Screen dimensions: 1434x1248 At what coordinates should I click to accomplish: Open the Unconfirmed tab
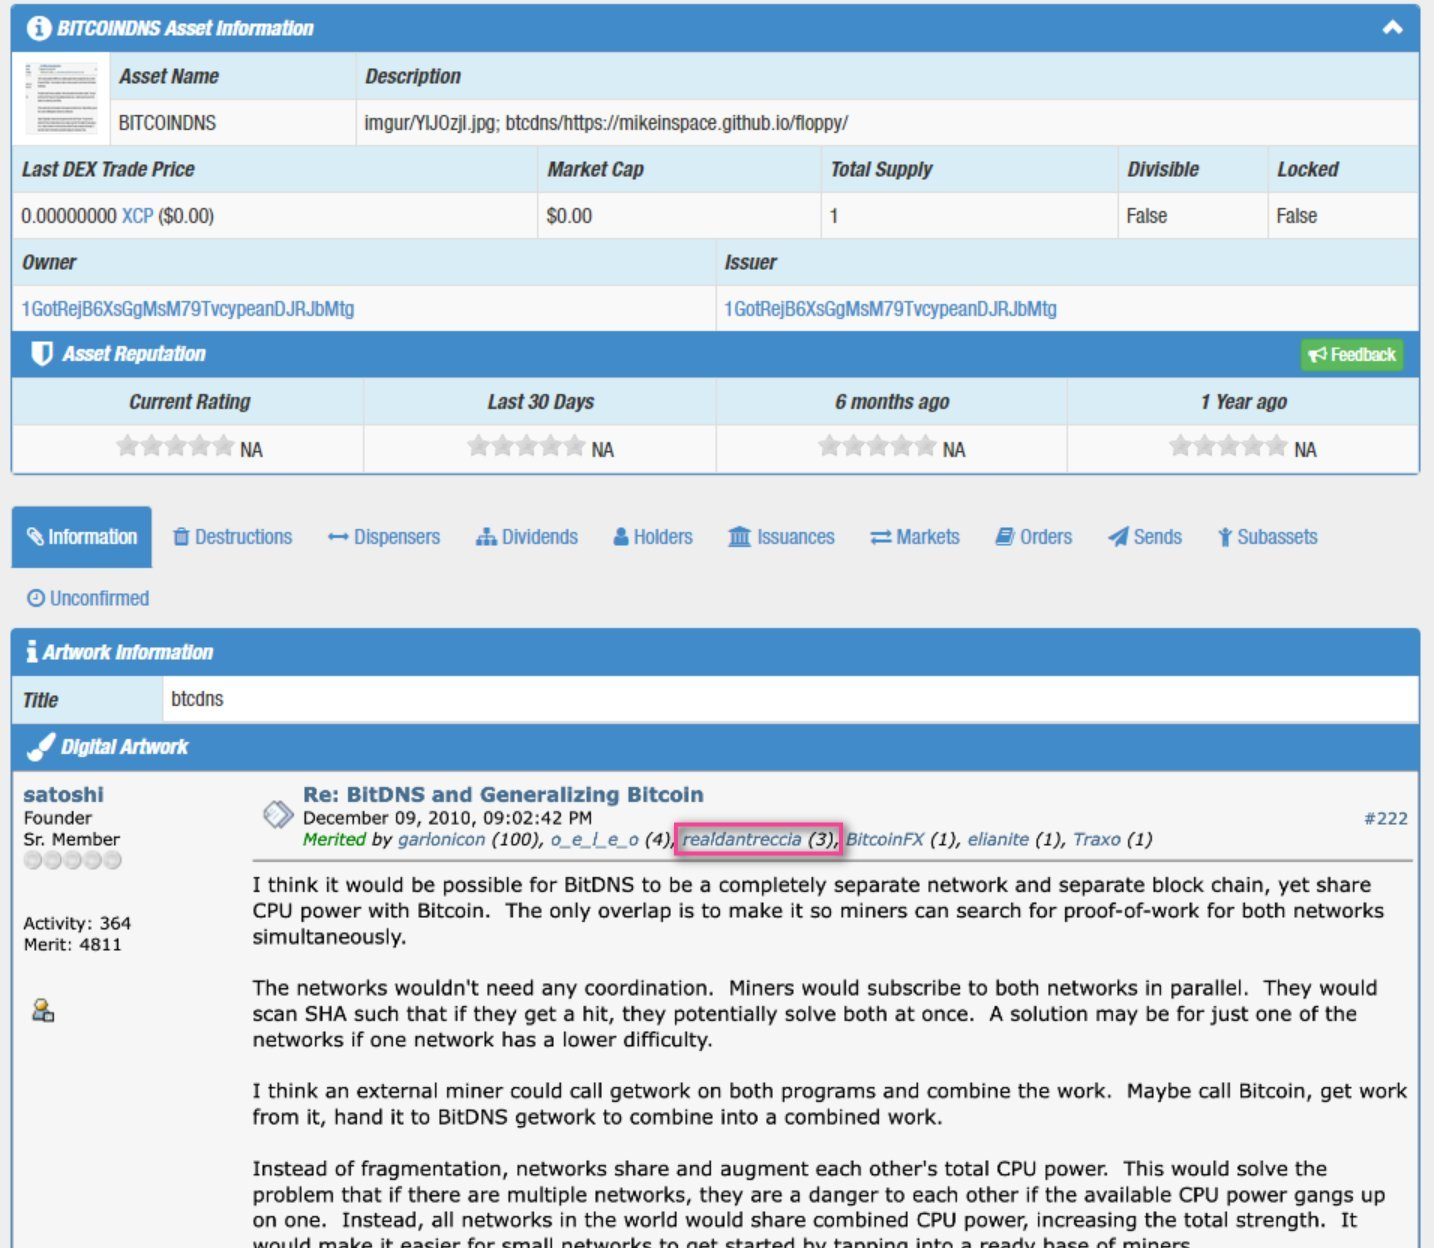click(88, 598)
